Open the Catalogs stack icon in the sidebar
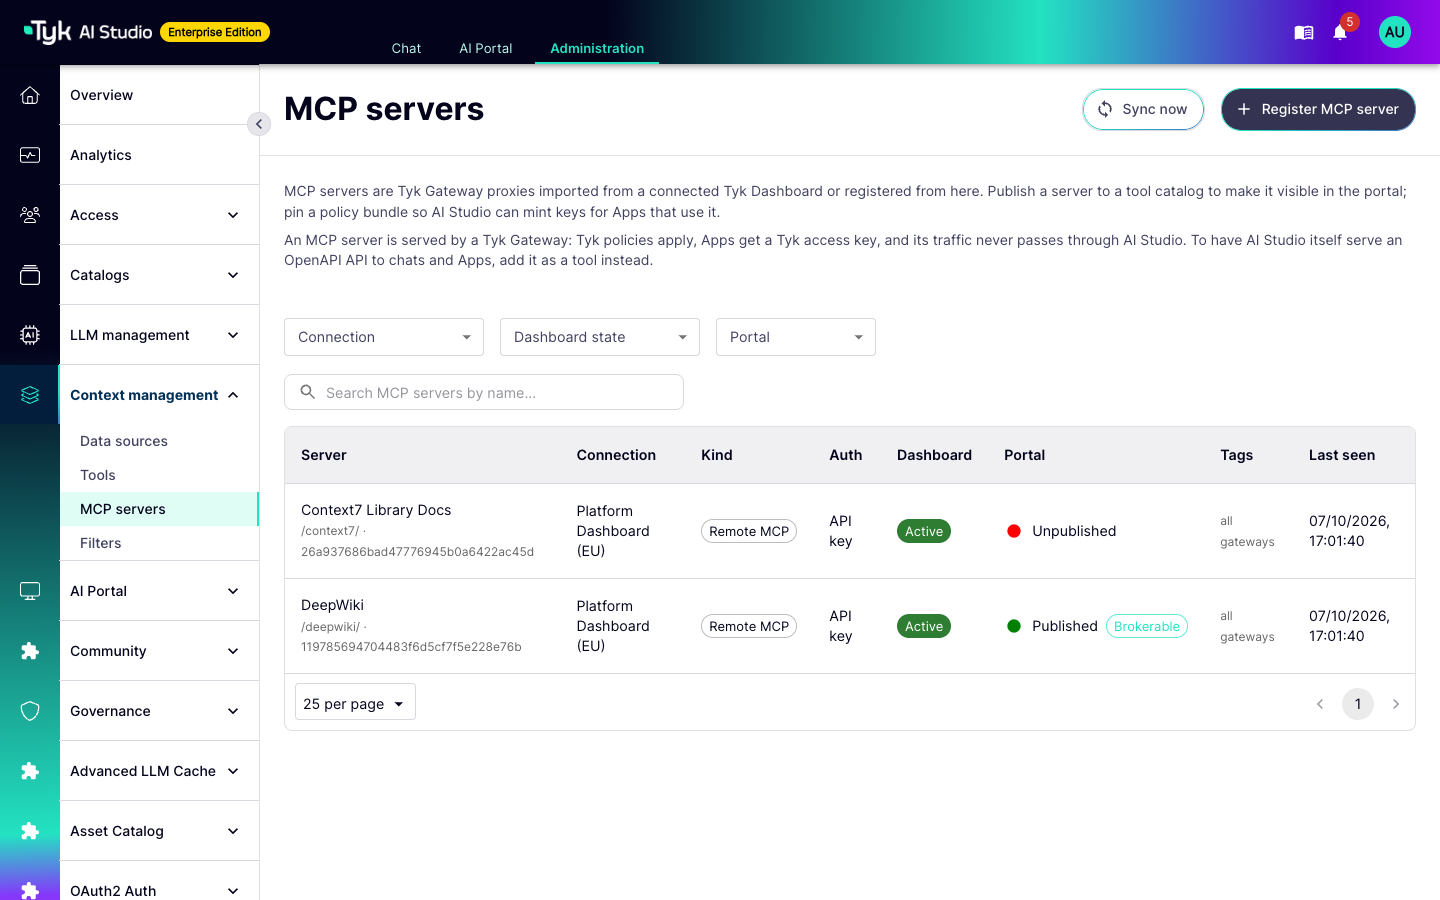 [x=30, y=275]
